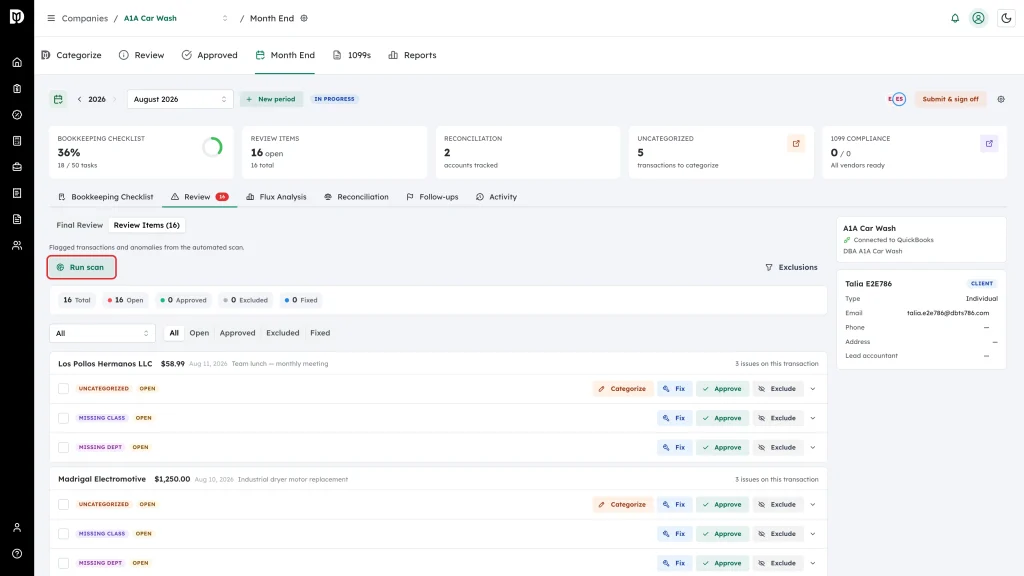Open the clipboard sidebar icon
Screen dimensions: 1024x576
17,89
